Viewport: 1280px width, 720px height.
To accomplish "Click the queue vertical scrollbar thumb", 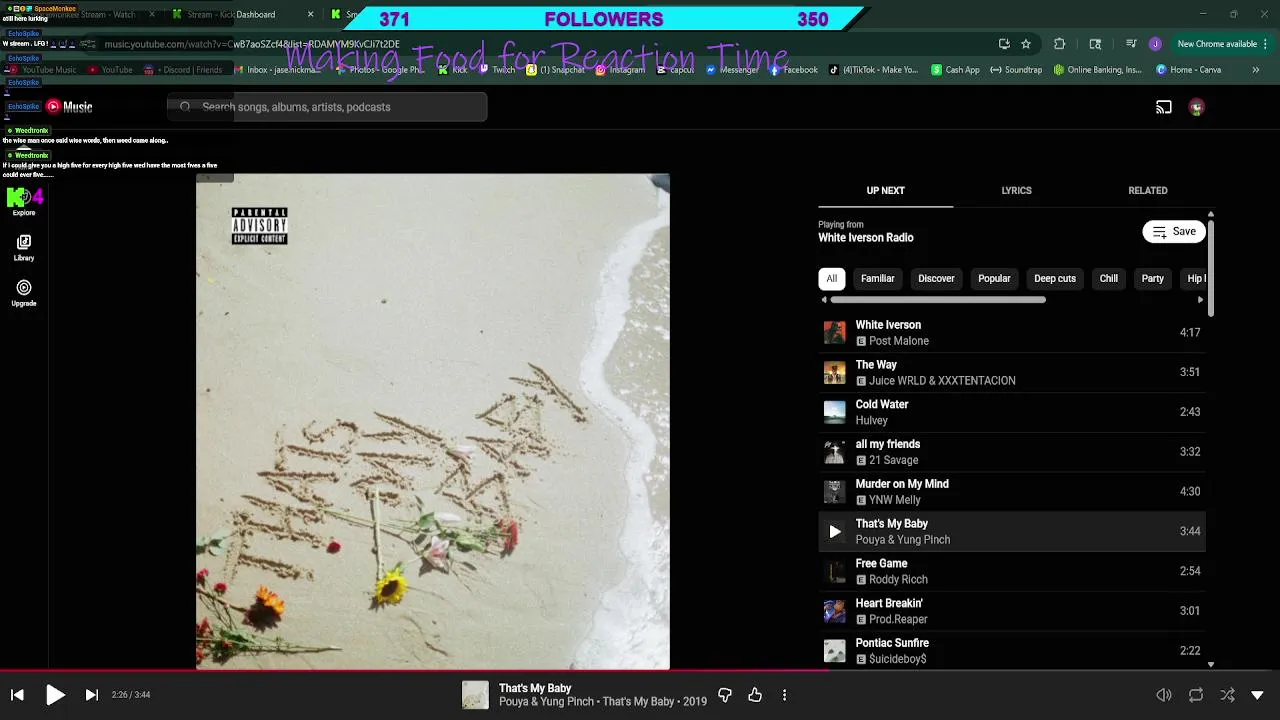I will pos(1211,267).
